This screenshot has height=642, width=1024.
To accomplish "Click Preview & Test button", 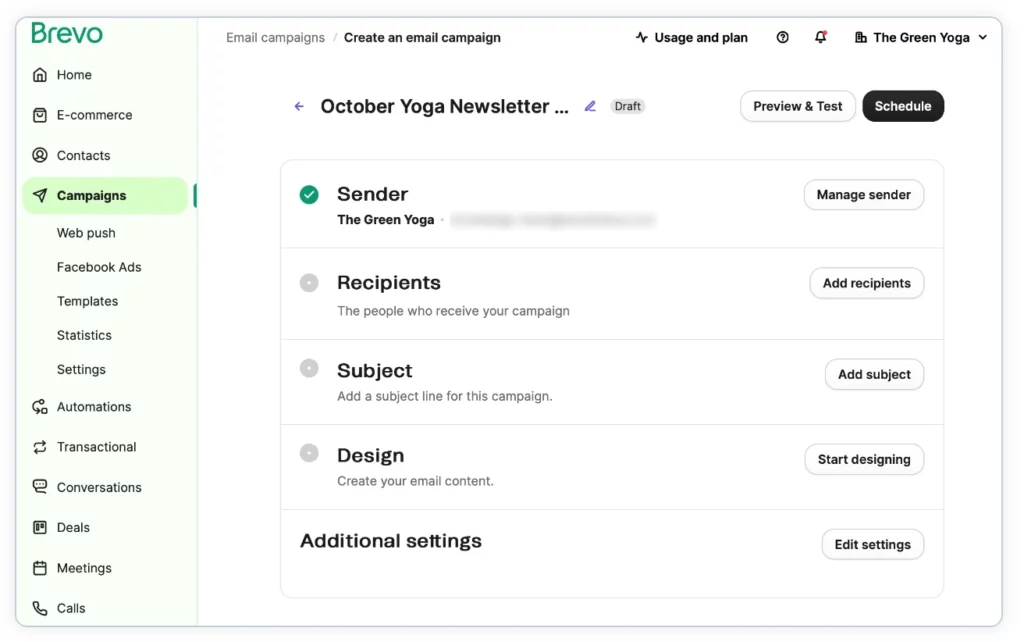I will click(797, 106).
